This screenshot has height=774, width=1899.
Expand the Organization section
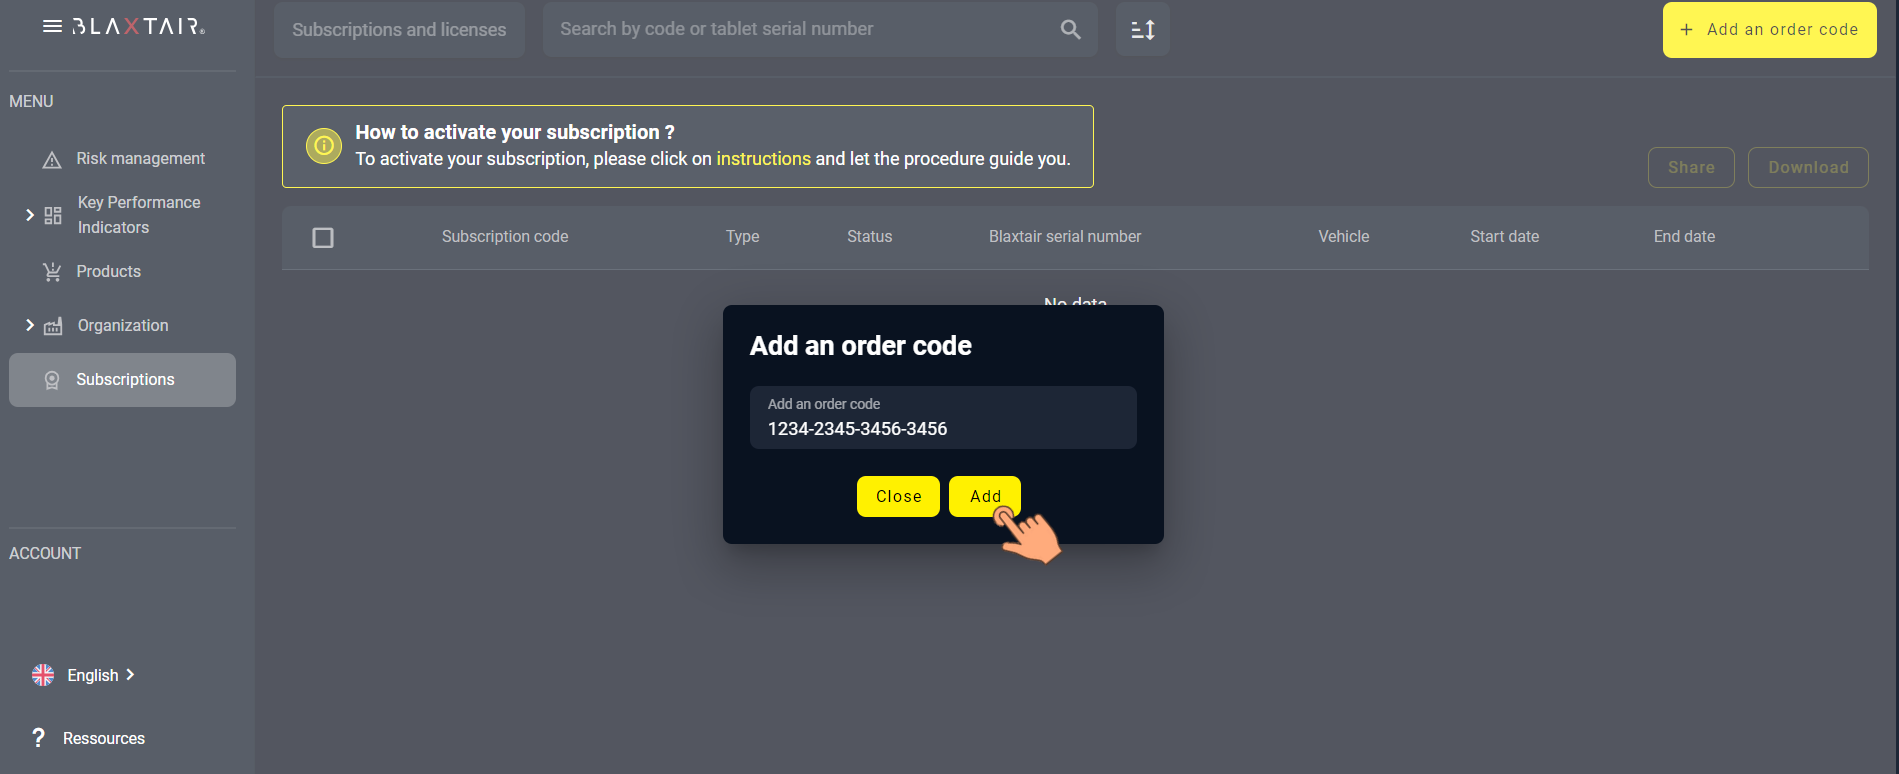click(29, 325)
